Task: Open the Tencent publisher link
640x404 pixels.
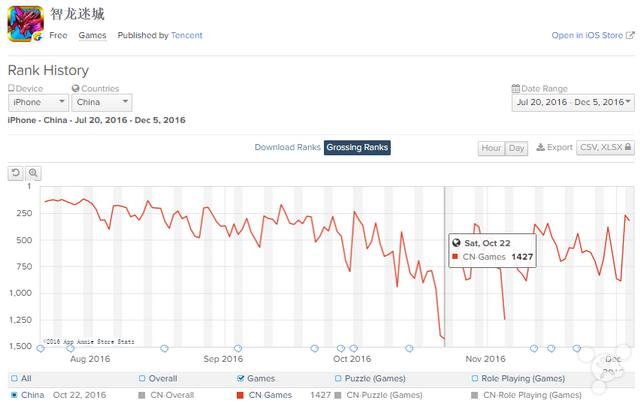Action: click(186, 36)
